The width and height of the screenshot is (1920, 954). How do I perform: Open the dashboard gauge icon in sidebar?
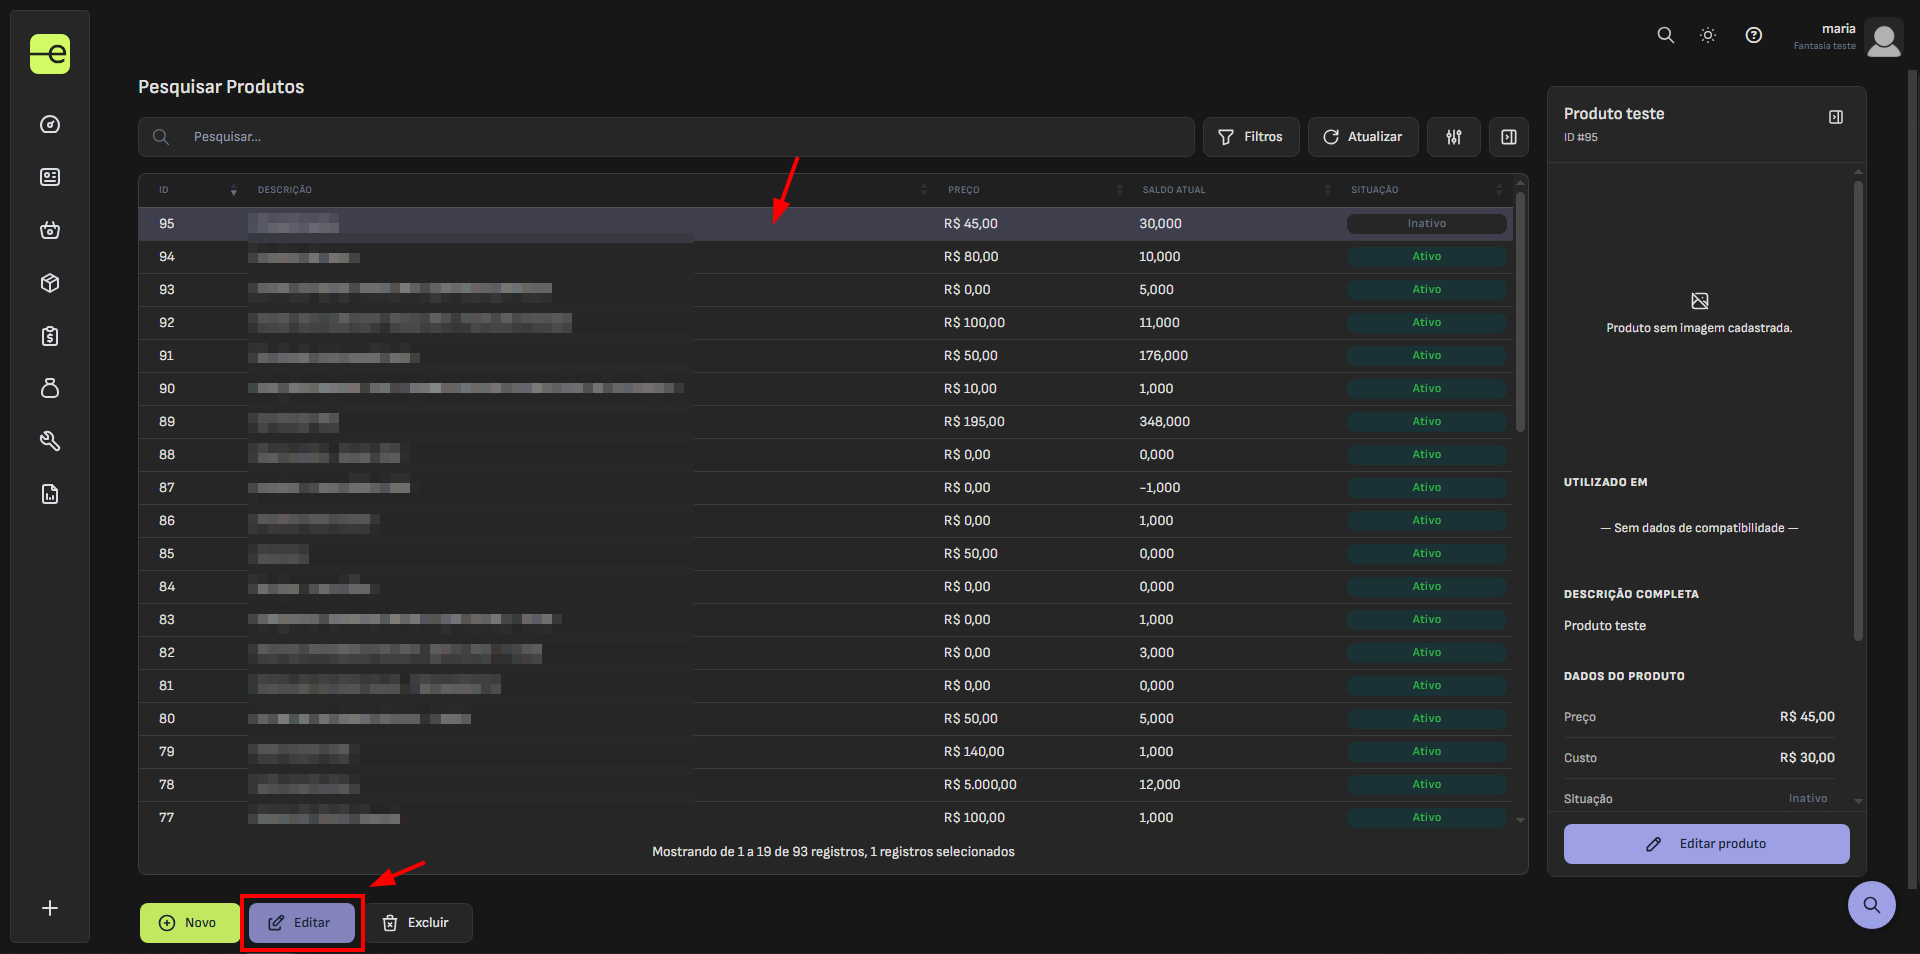50,125
